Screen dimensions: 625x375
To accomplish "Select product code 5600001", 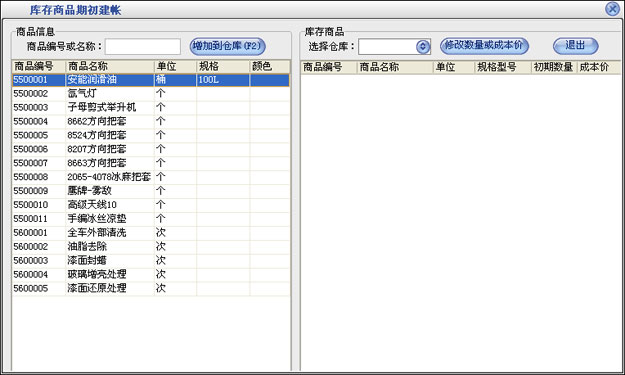I will [x=31, y=233].
